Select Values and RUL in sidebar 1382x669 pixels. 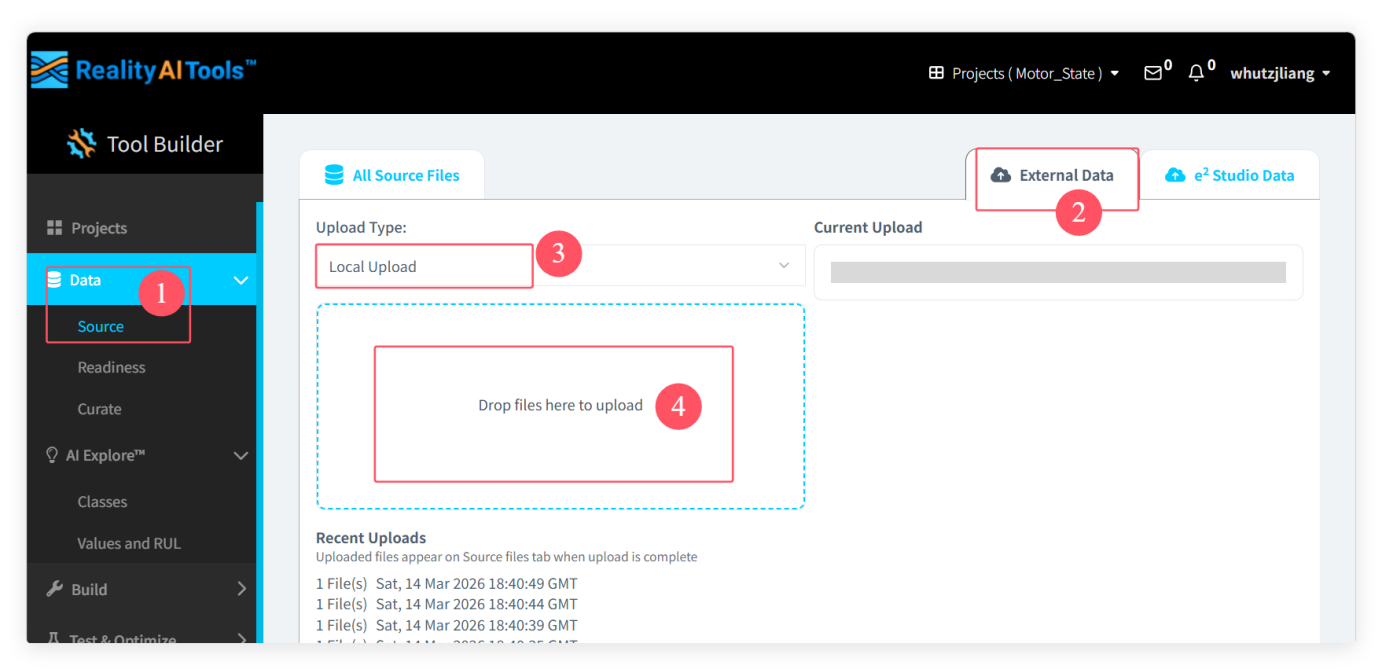pyautogui.click(x=129, y=543)
